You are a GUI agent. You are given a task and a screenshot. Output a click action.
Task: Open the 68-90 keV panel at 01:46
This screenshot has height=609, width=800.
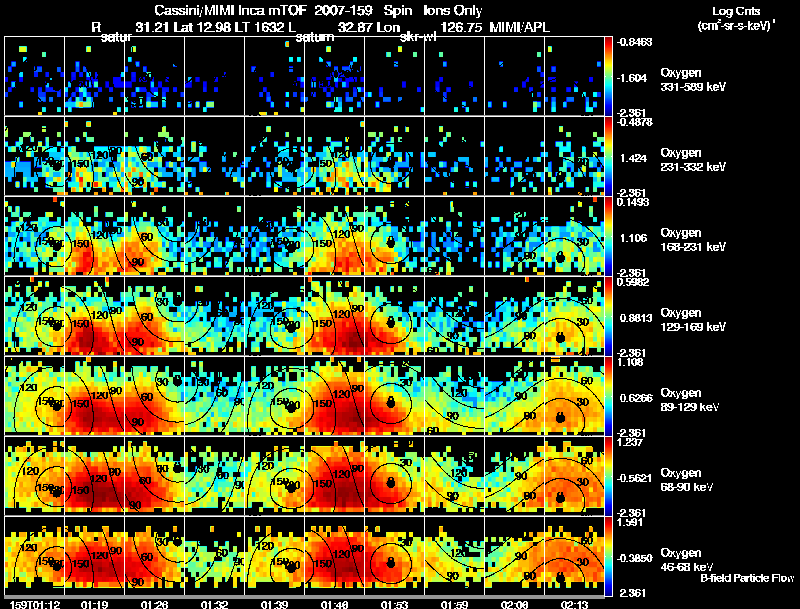coord(334,476)
